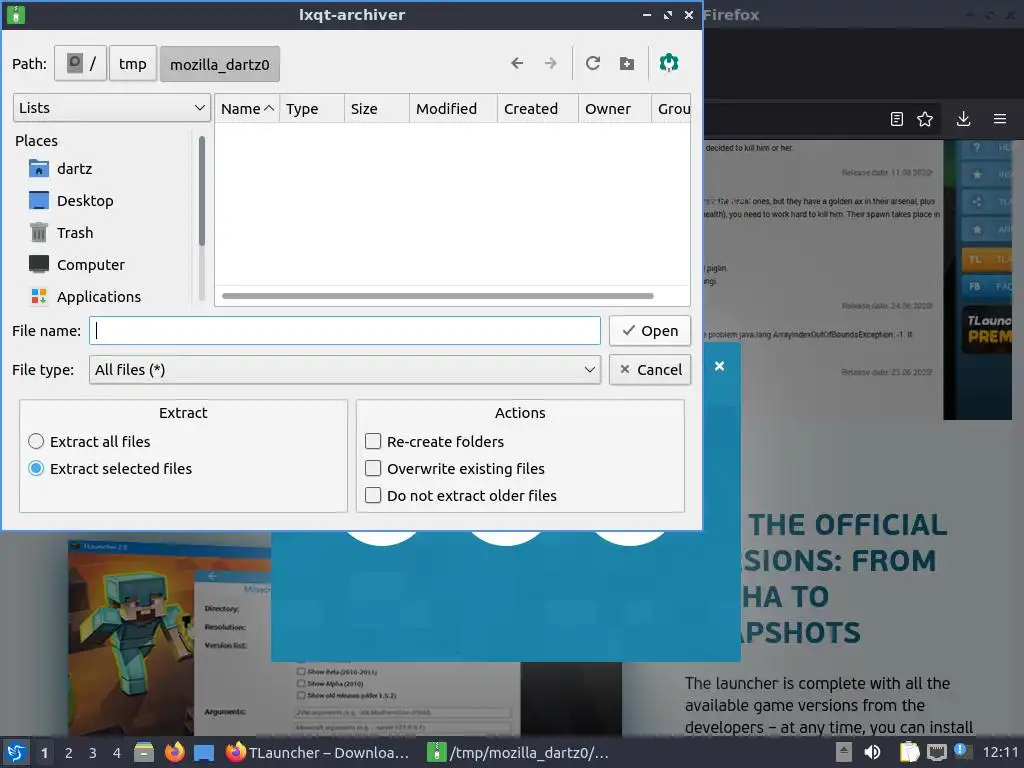
Task: Click the Places pane vertical scrollbar
Action: (x=202, y=191)
